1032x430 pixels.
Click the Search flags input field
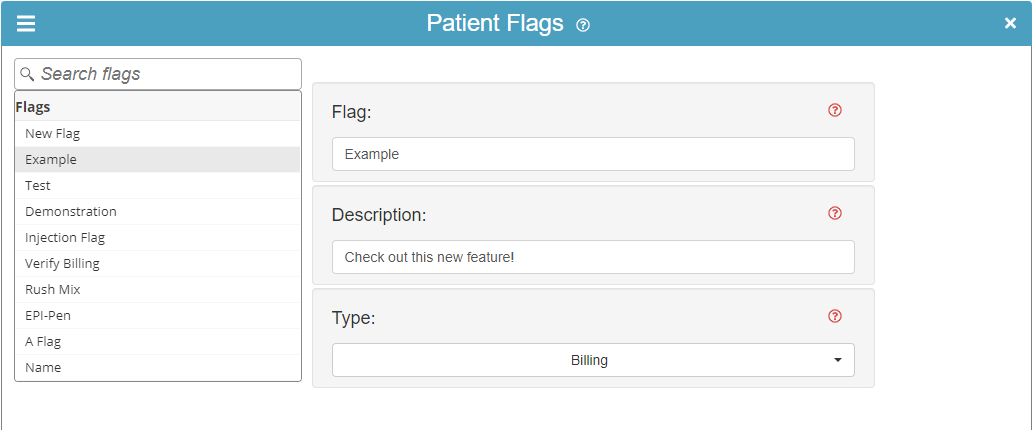click(x=165, y=74)
